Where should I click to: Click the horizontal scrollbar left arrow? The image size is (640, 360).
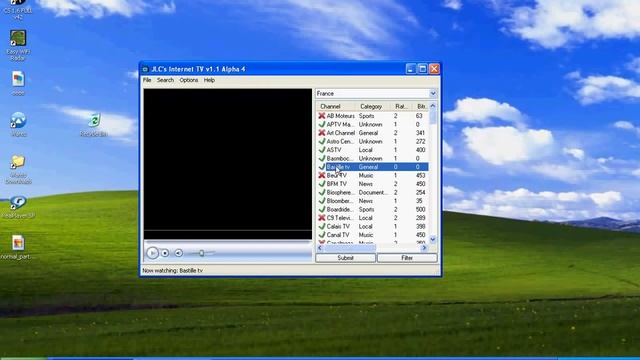(x=320, y=247)
